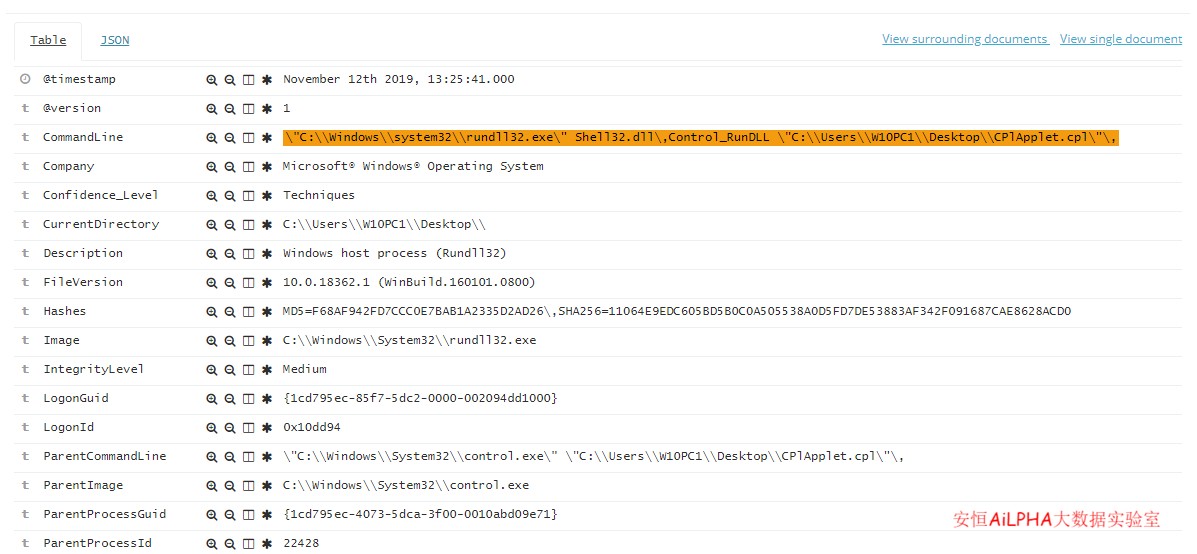Toggle CommandLine column in table
This screenshot has width=1197, height=554.
point(248,137)
